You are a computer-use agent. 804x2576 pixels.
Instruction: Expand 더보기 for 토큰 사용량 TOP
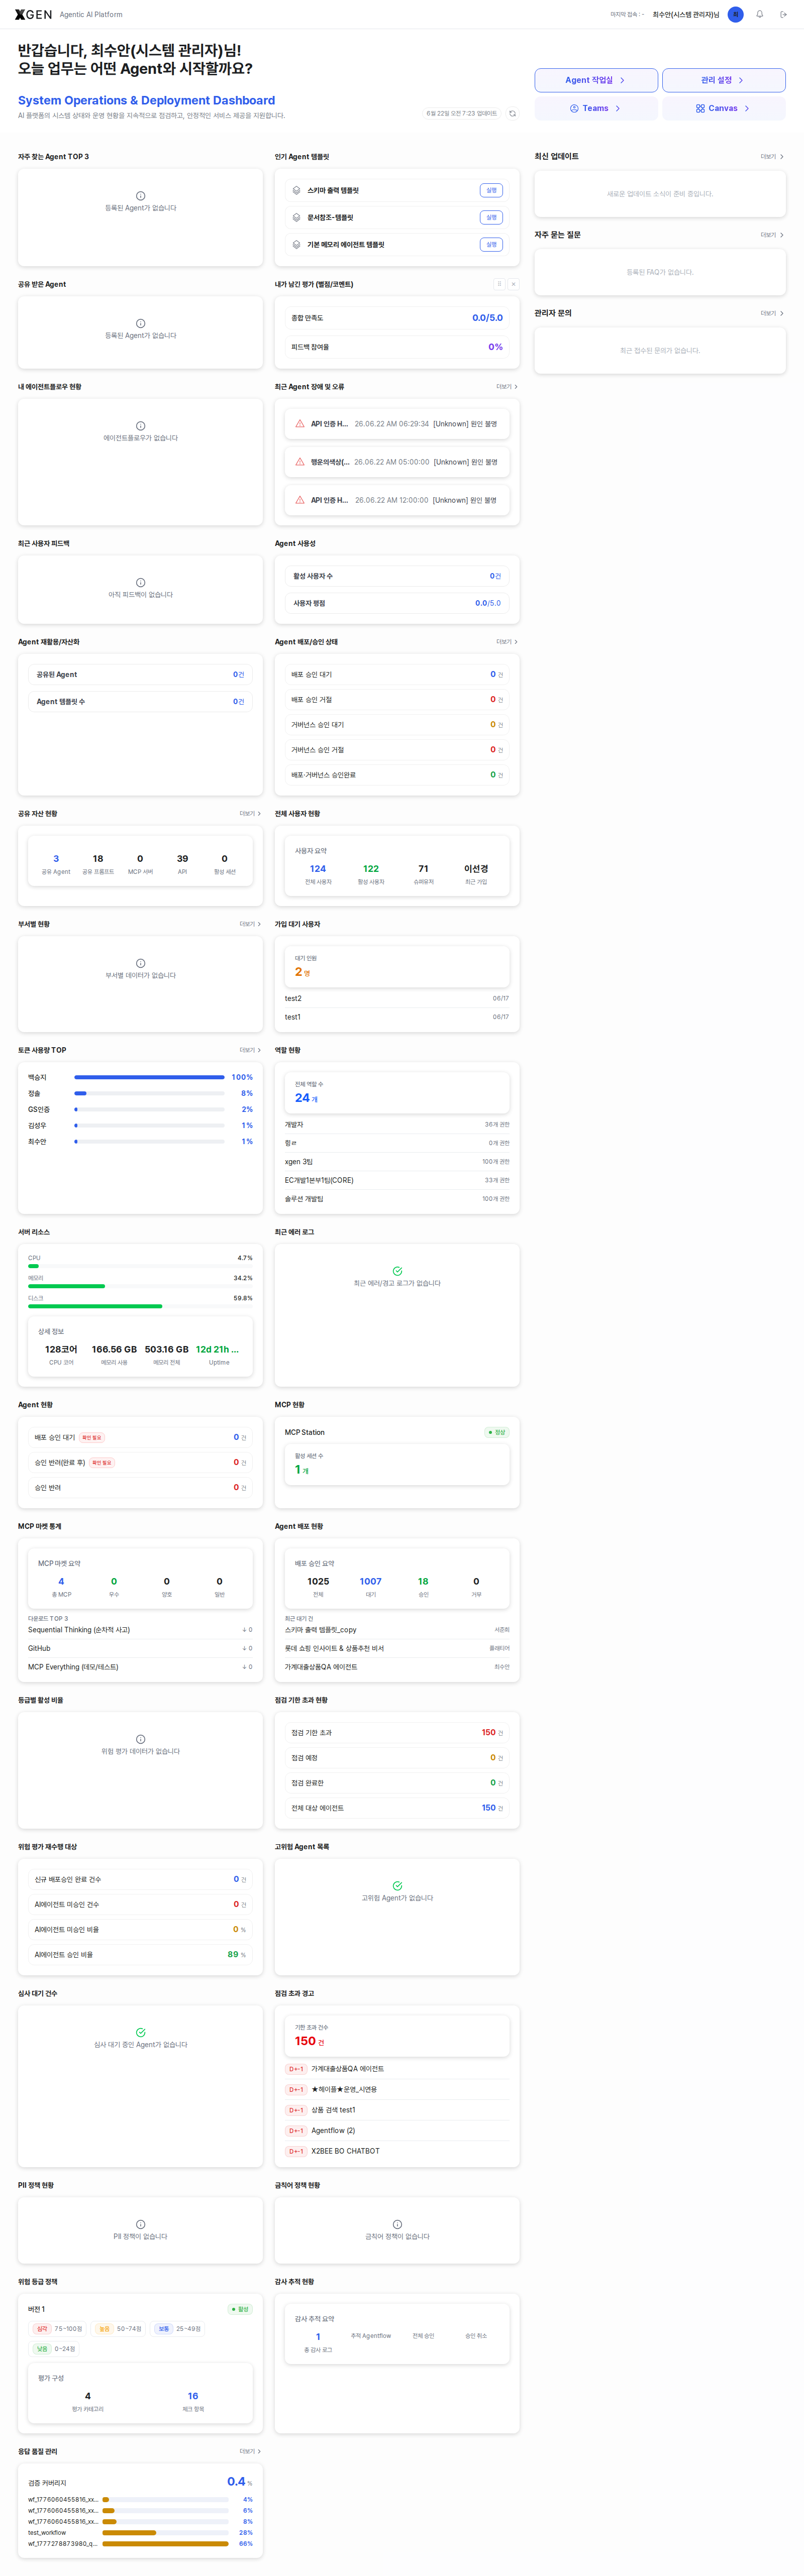click(250, 1050)
